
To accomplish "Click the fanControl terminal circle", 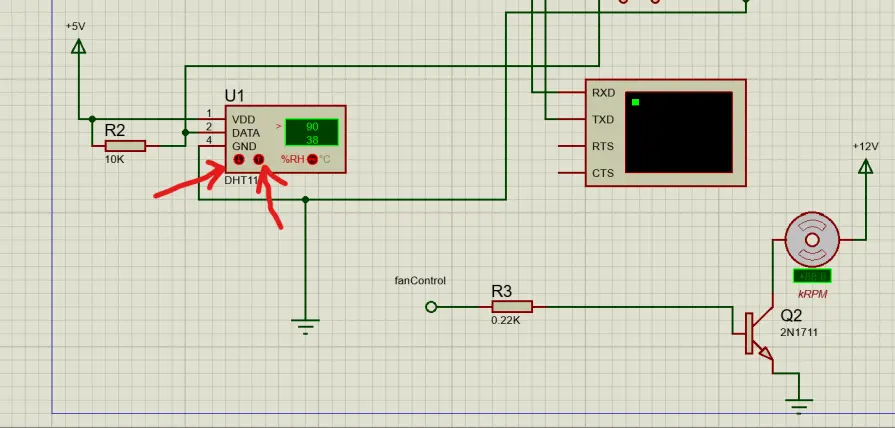I will click(431, 307).
